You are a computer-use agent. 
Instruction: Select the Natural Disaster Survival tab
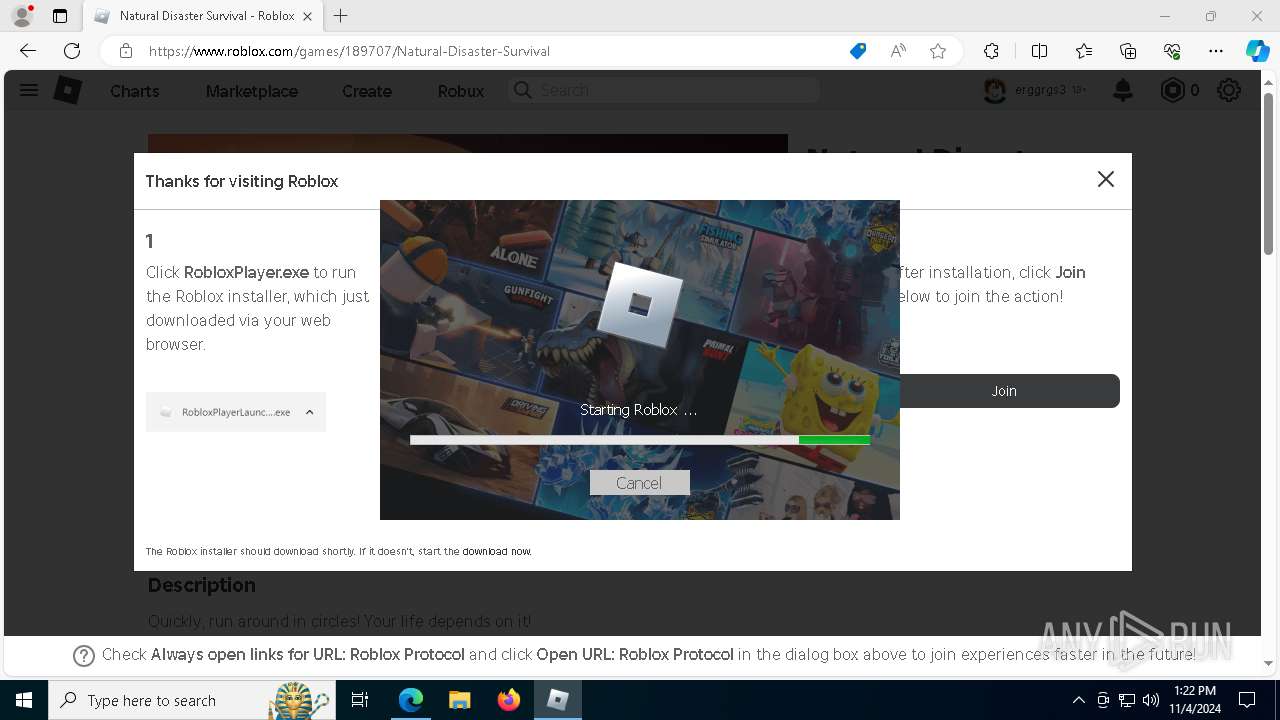click(203, 16)
